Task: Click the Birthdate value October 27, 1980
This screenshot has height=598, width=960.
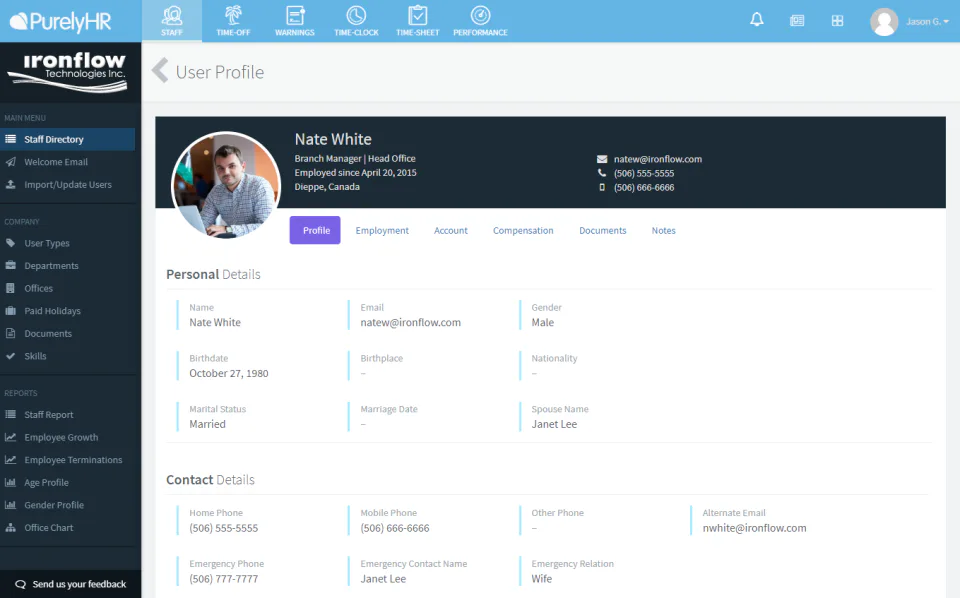Action: pos(228,373)
